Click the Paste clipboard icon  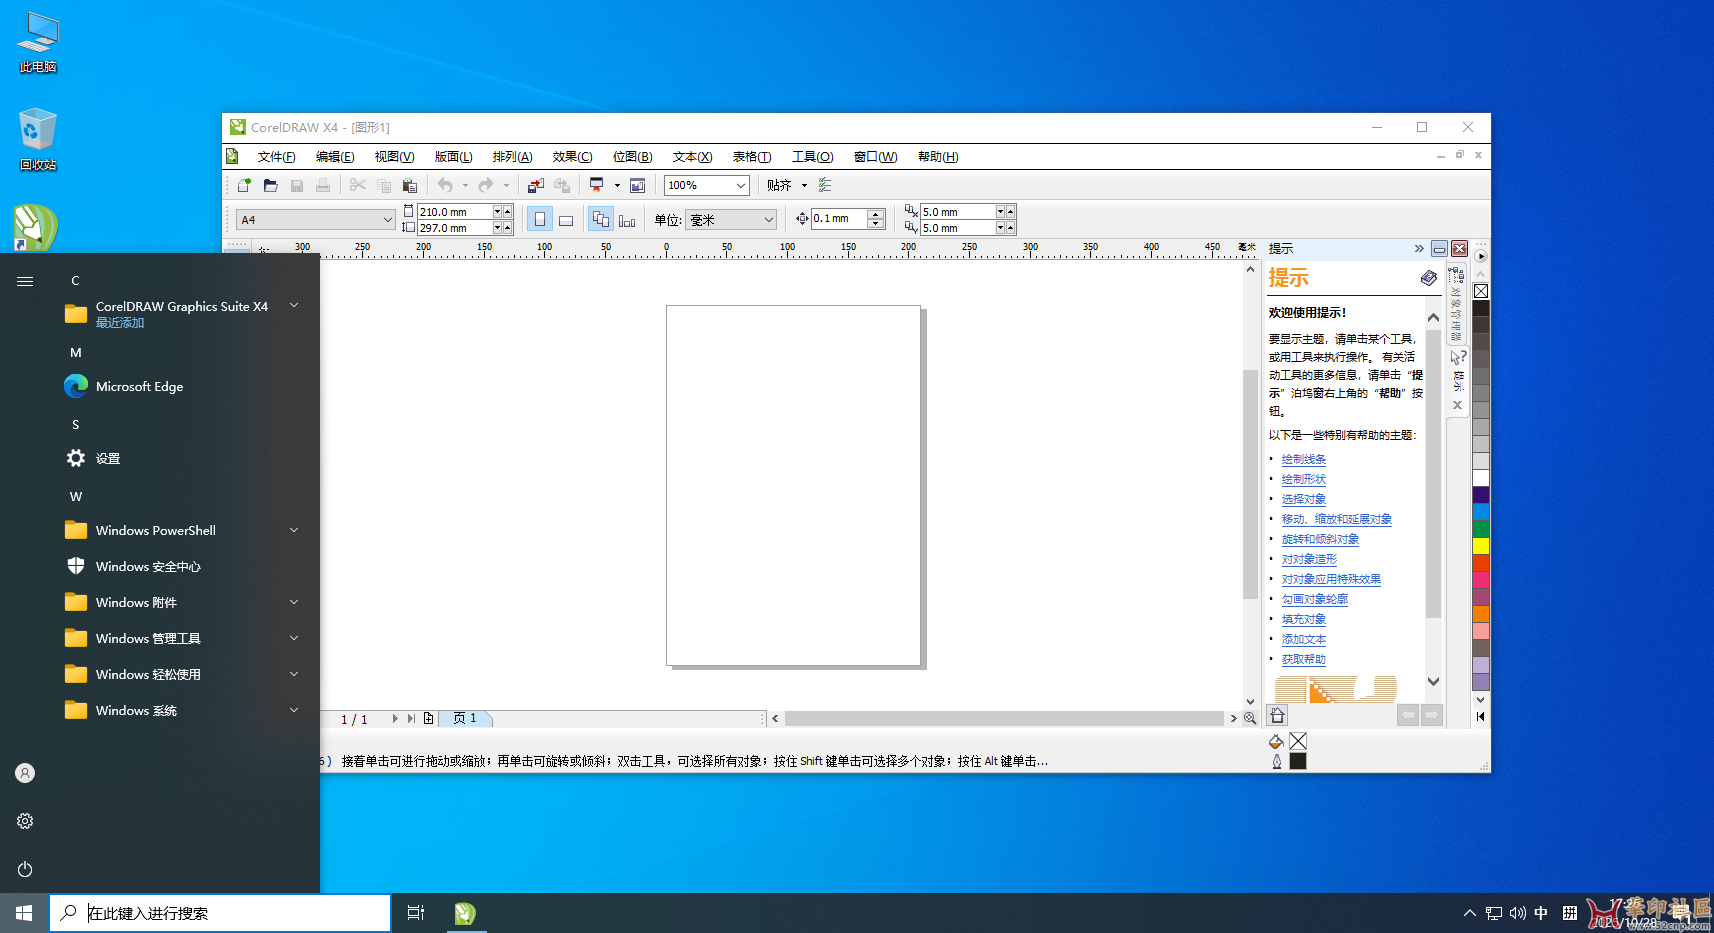[410, 185]
